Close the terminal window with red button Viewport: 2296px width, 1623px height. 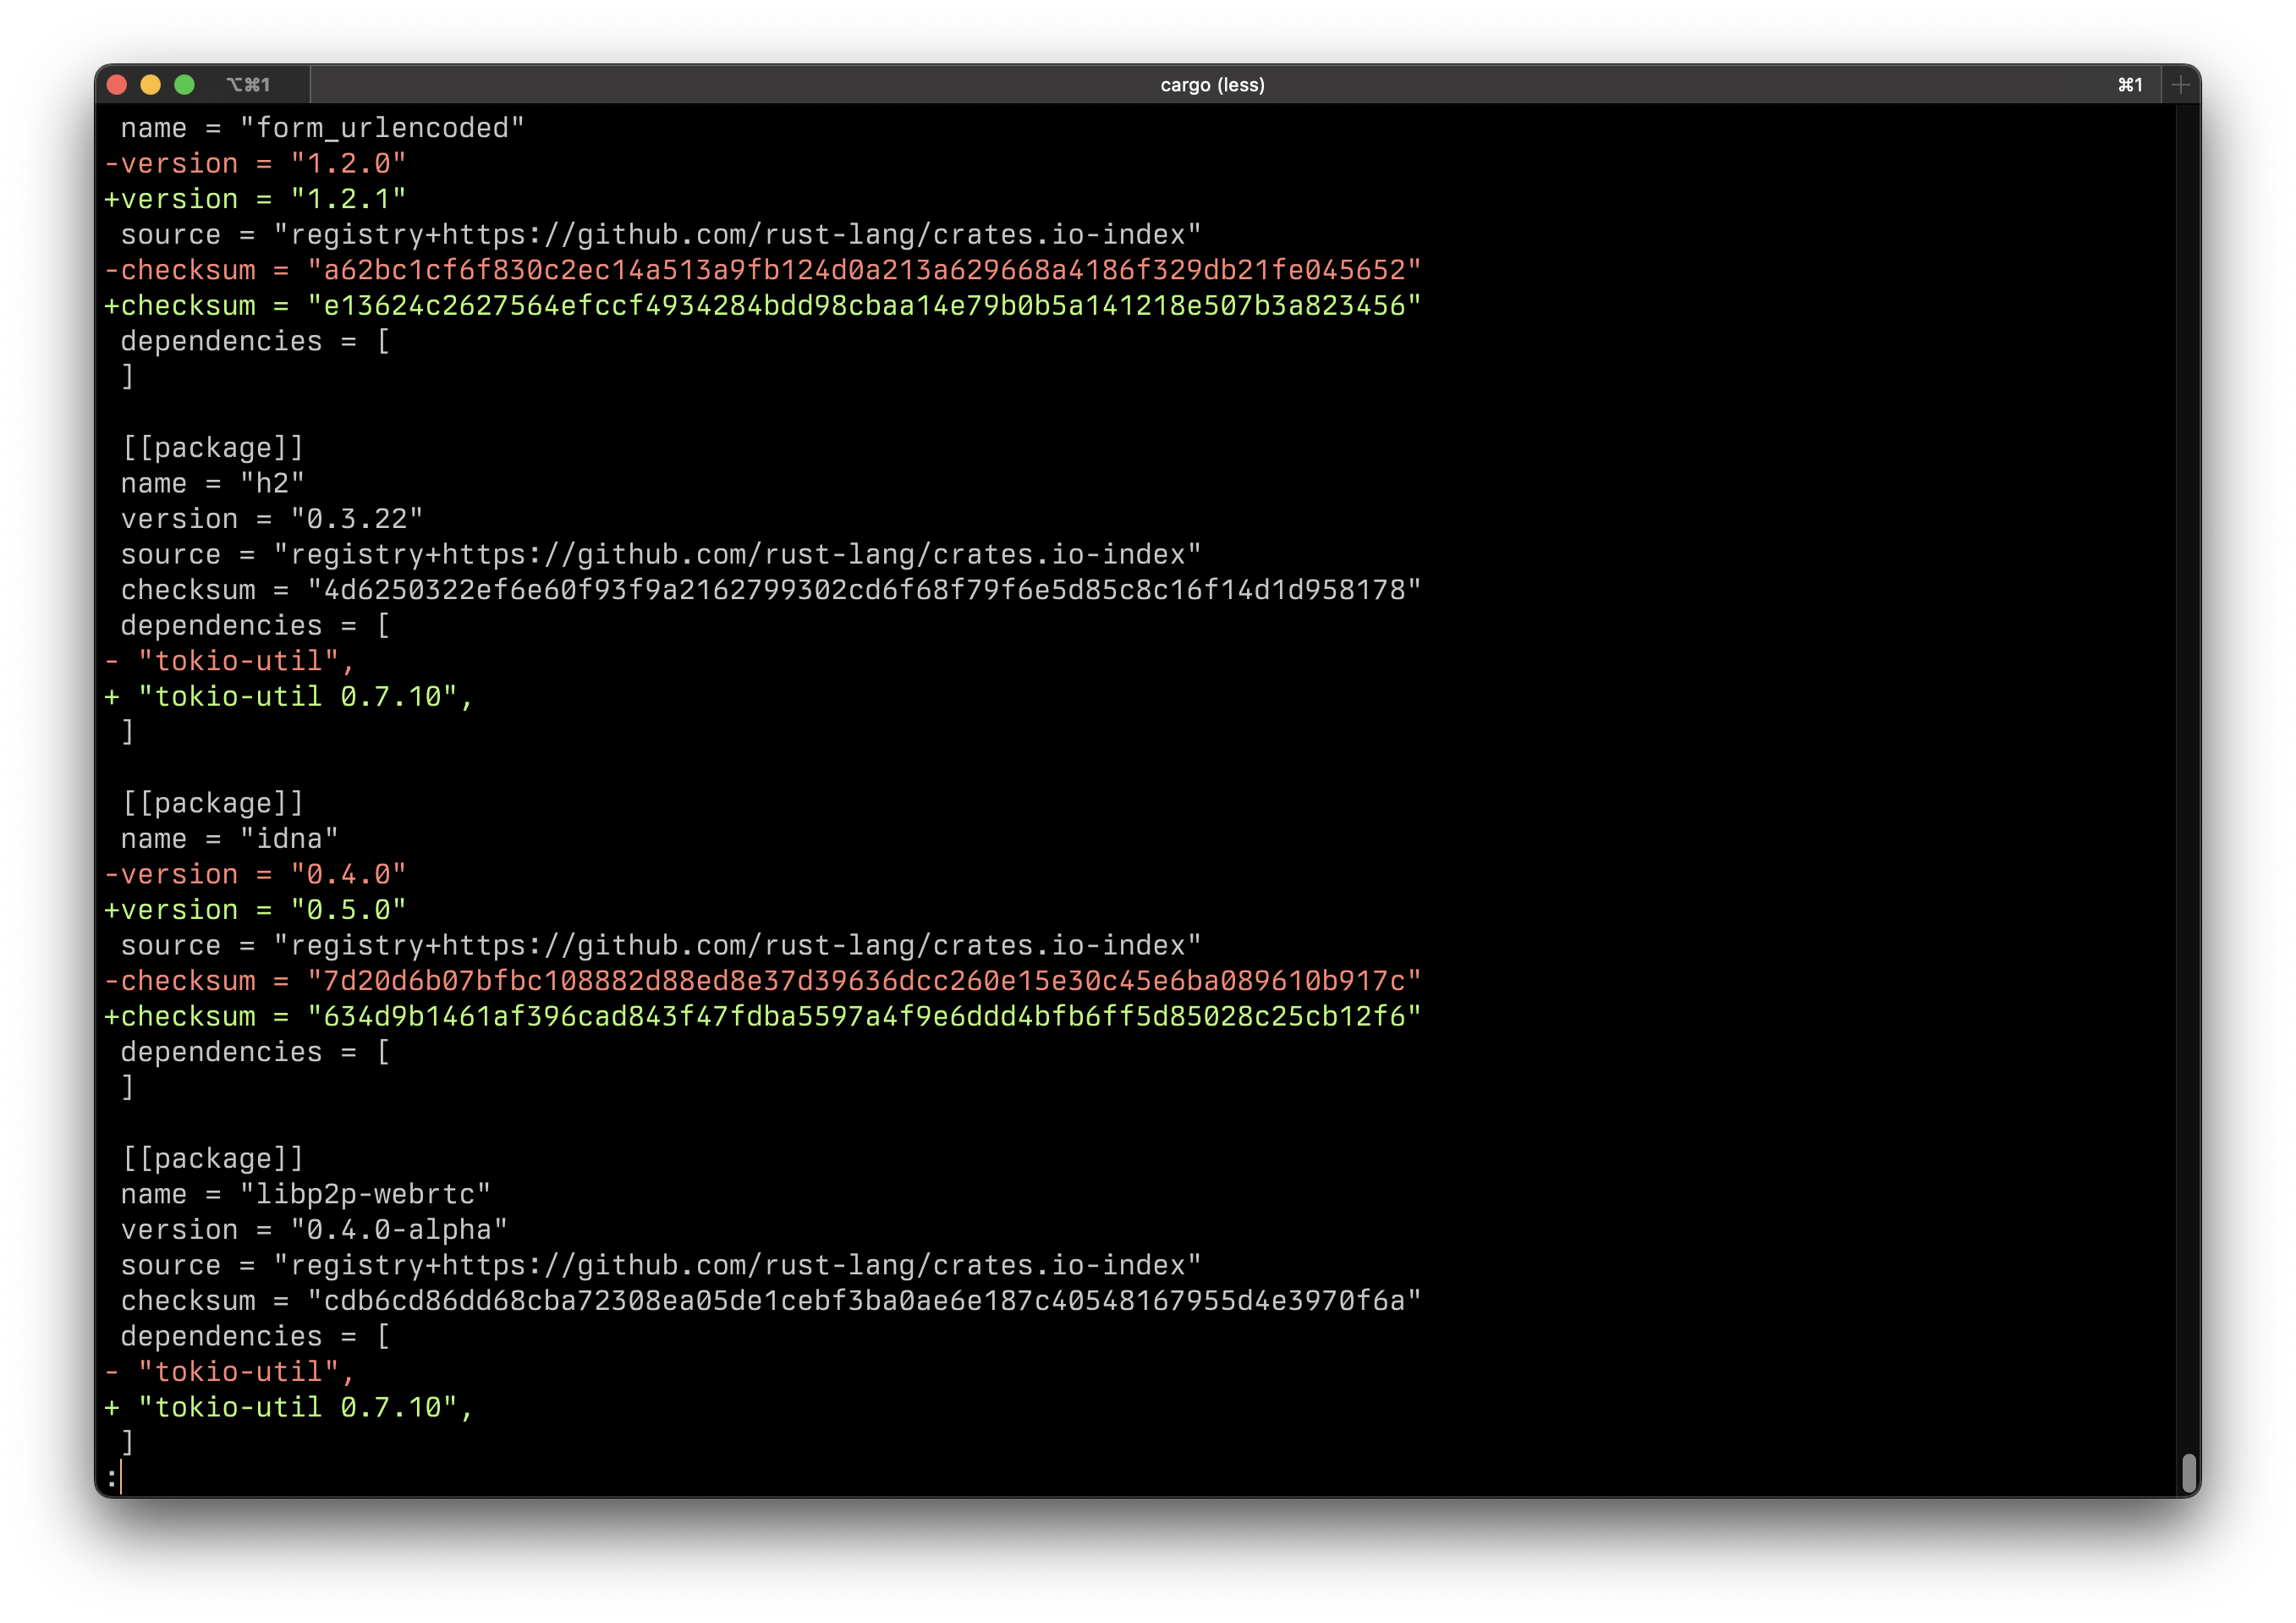pyautogui.click(x=117, y=85)
